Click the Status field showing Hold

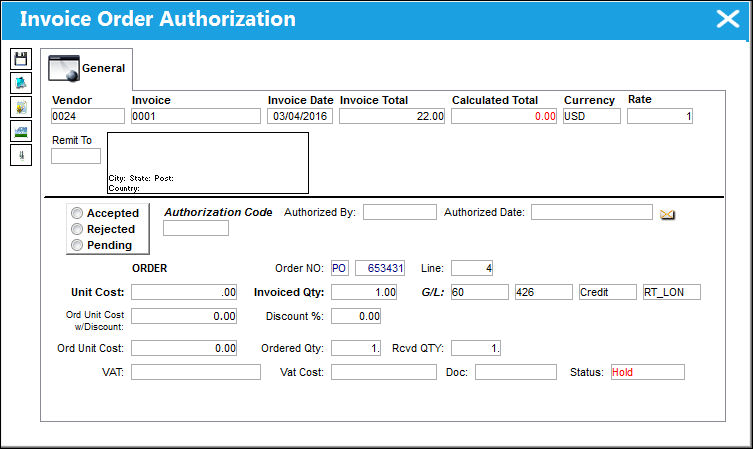(x=648, y=372)
